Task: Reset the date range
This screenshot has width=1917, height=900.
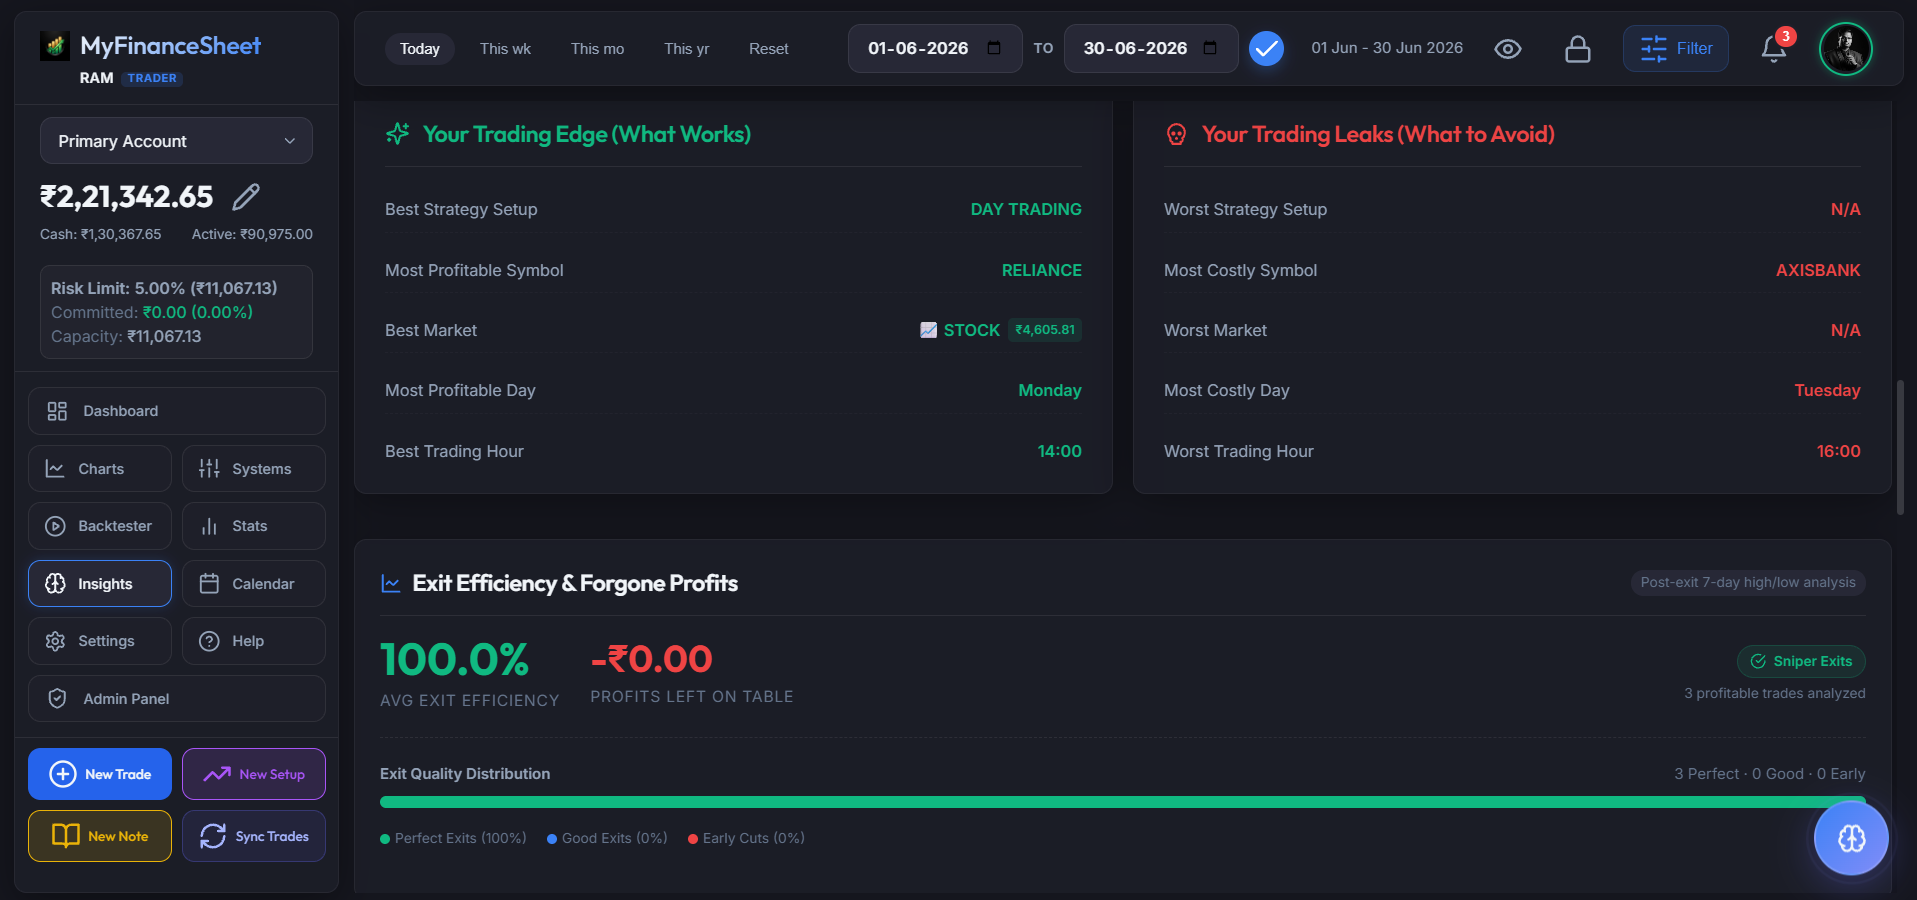Action: (768, 49)
